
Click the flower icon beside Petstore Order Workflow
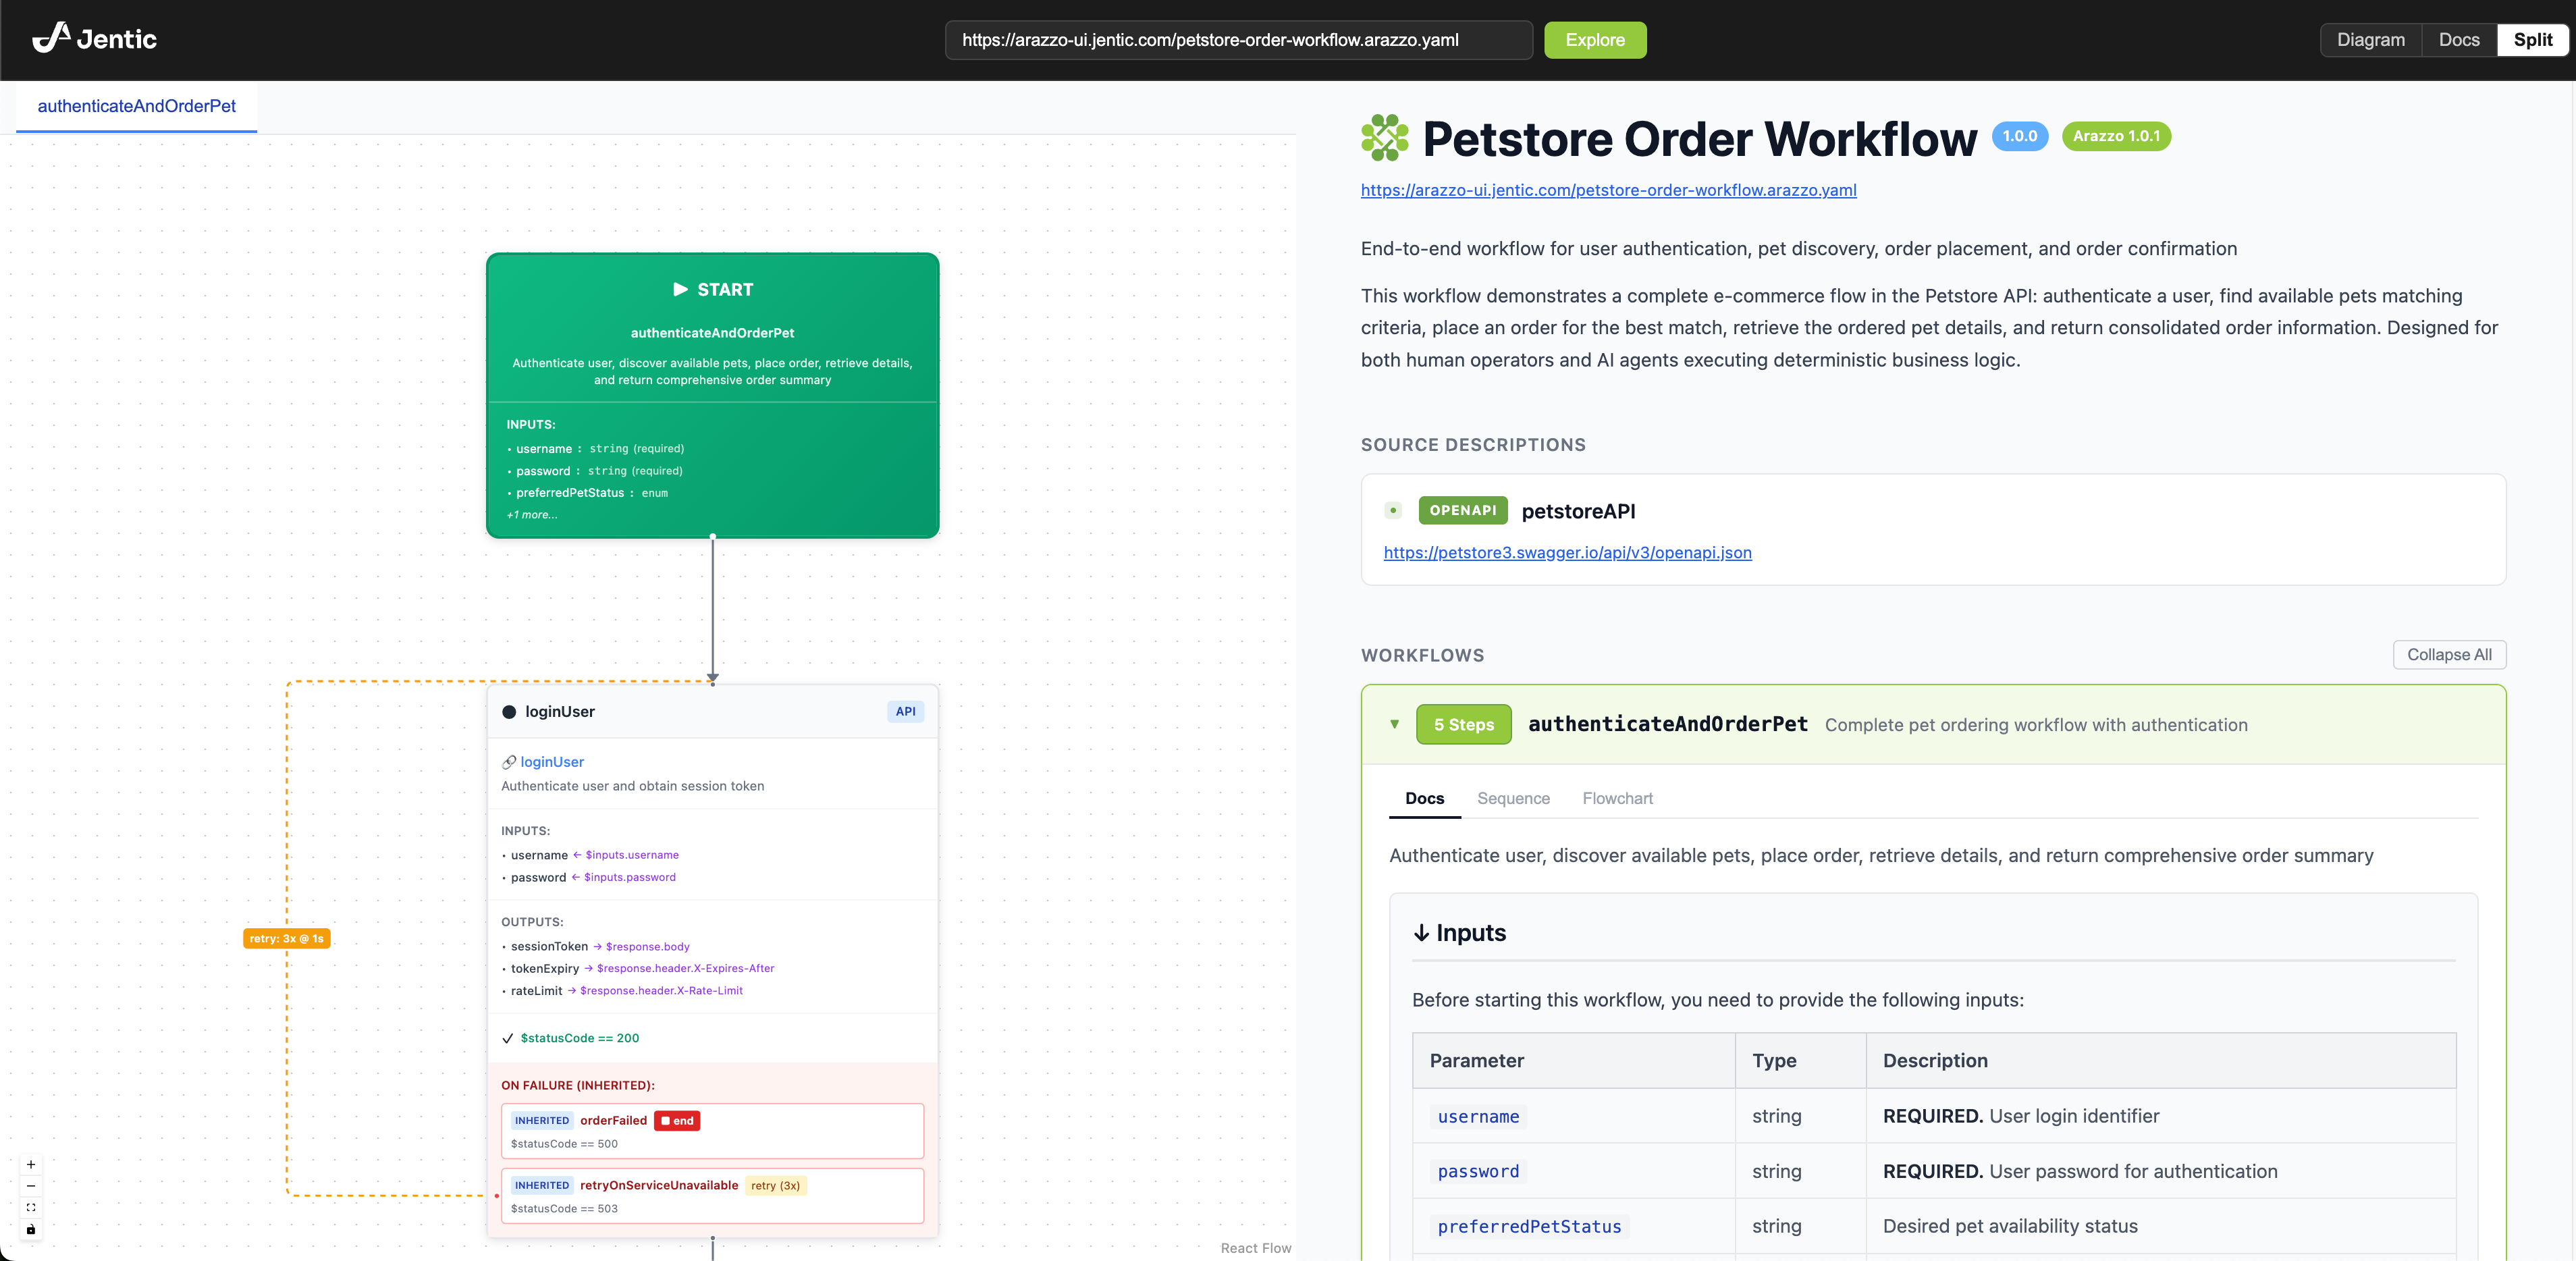[1384, 137]
